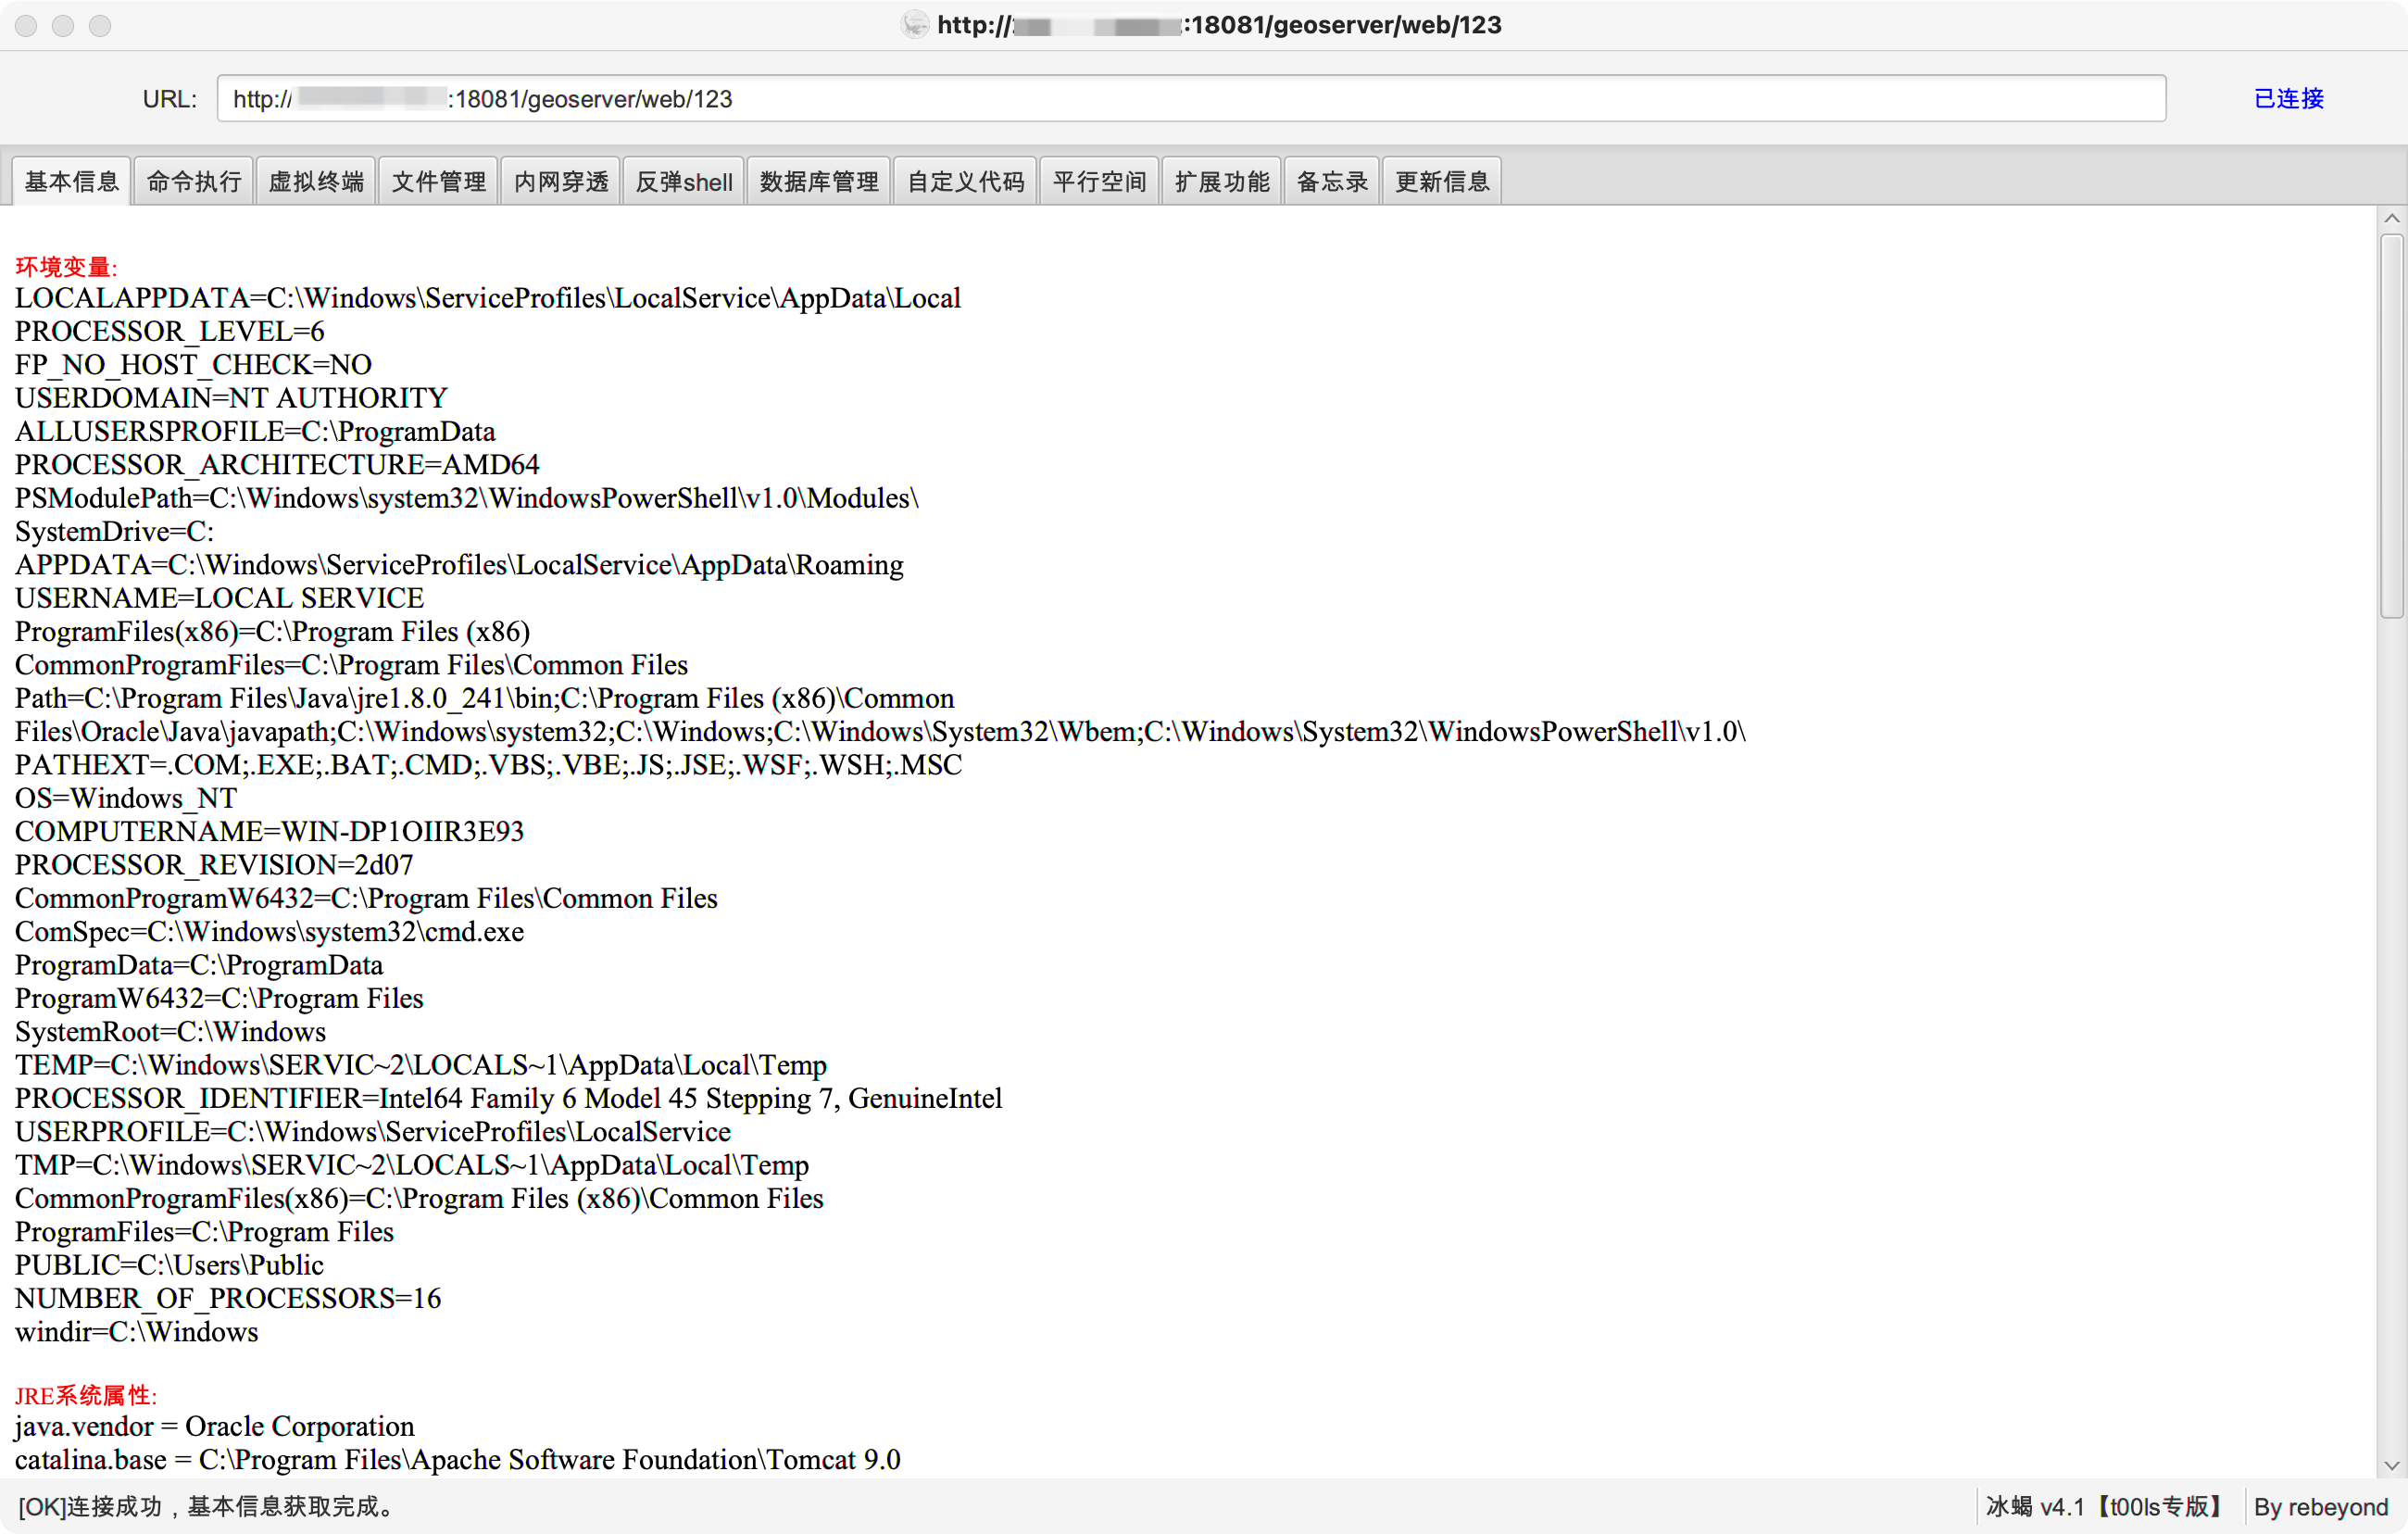Screen dimensions: 2408x1534
Task: Click the yellow minimize window button
Action: pyautogui.click(x=63, y=25)
